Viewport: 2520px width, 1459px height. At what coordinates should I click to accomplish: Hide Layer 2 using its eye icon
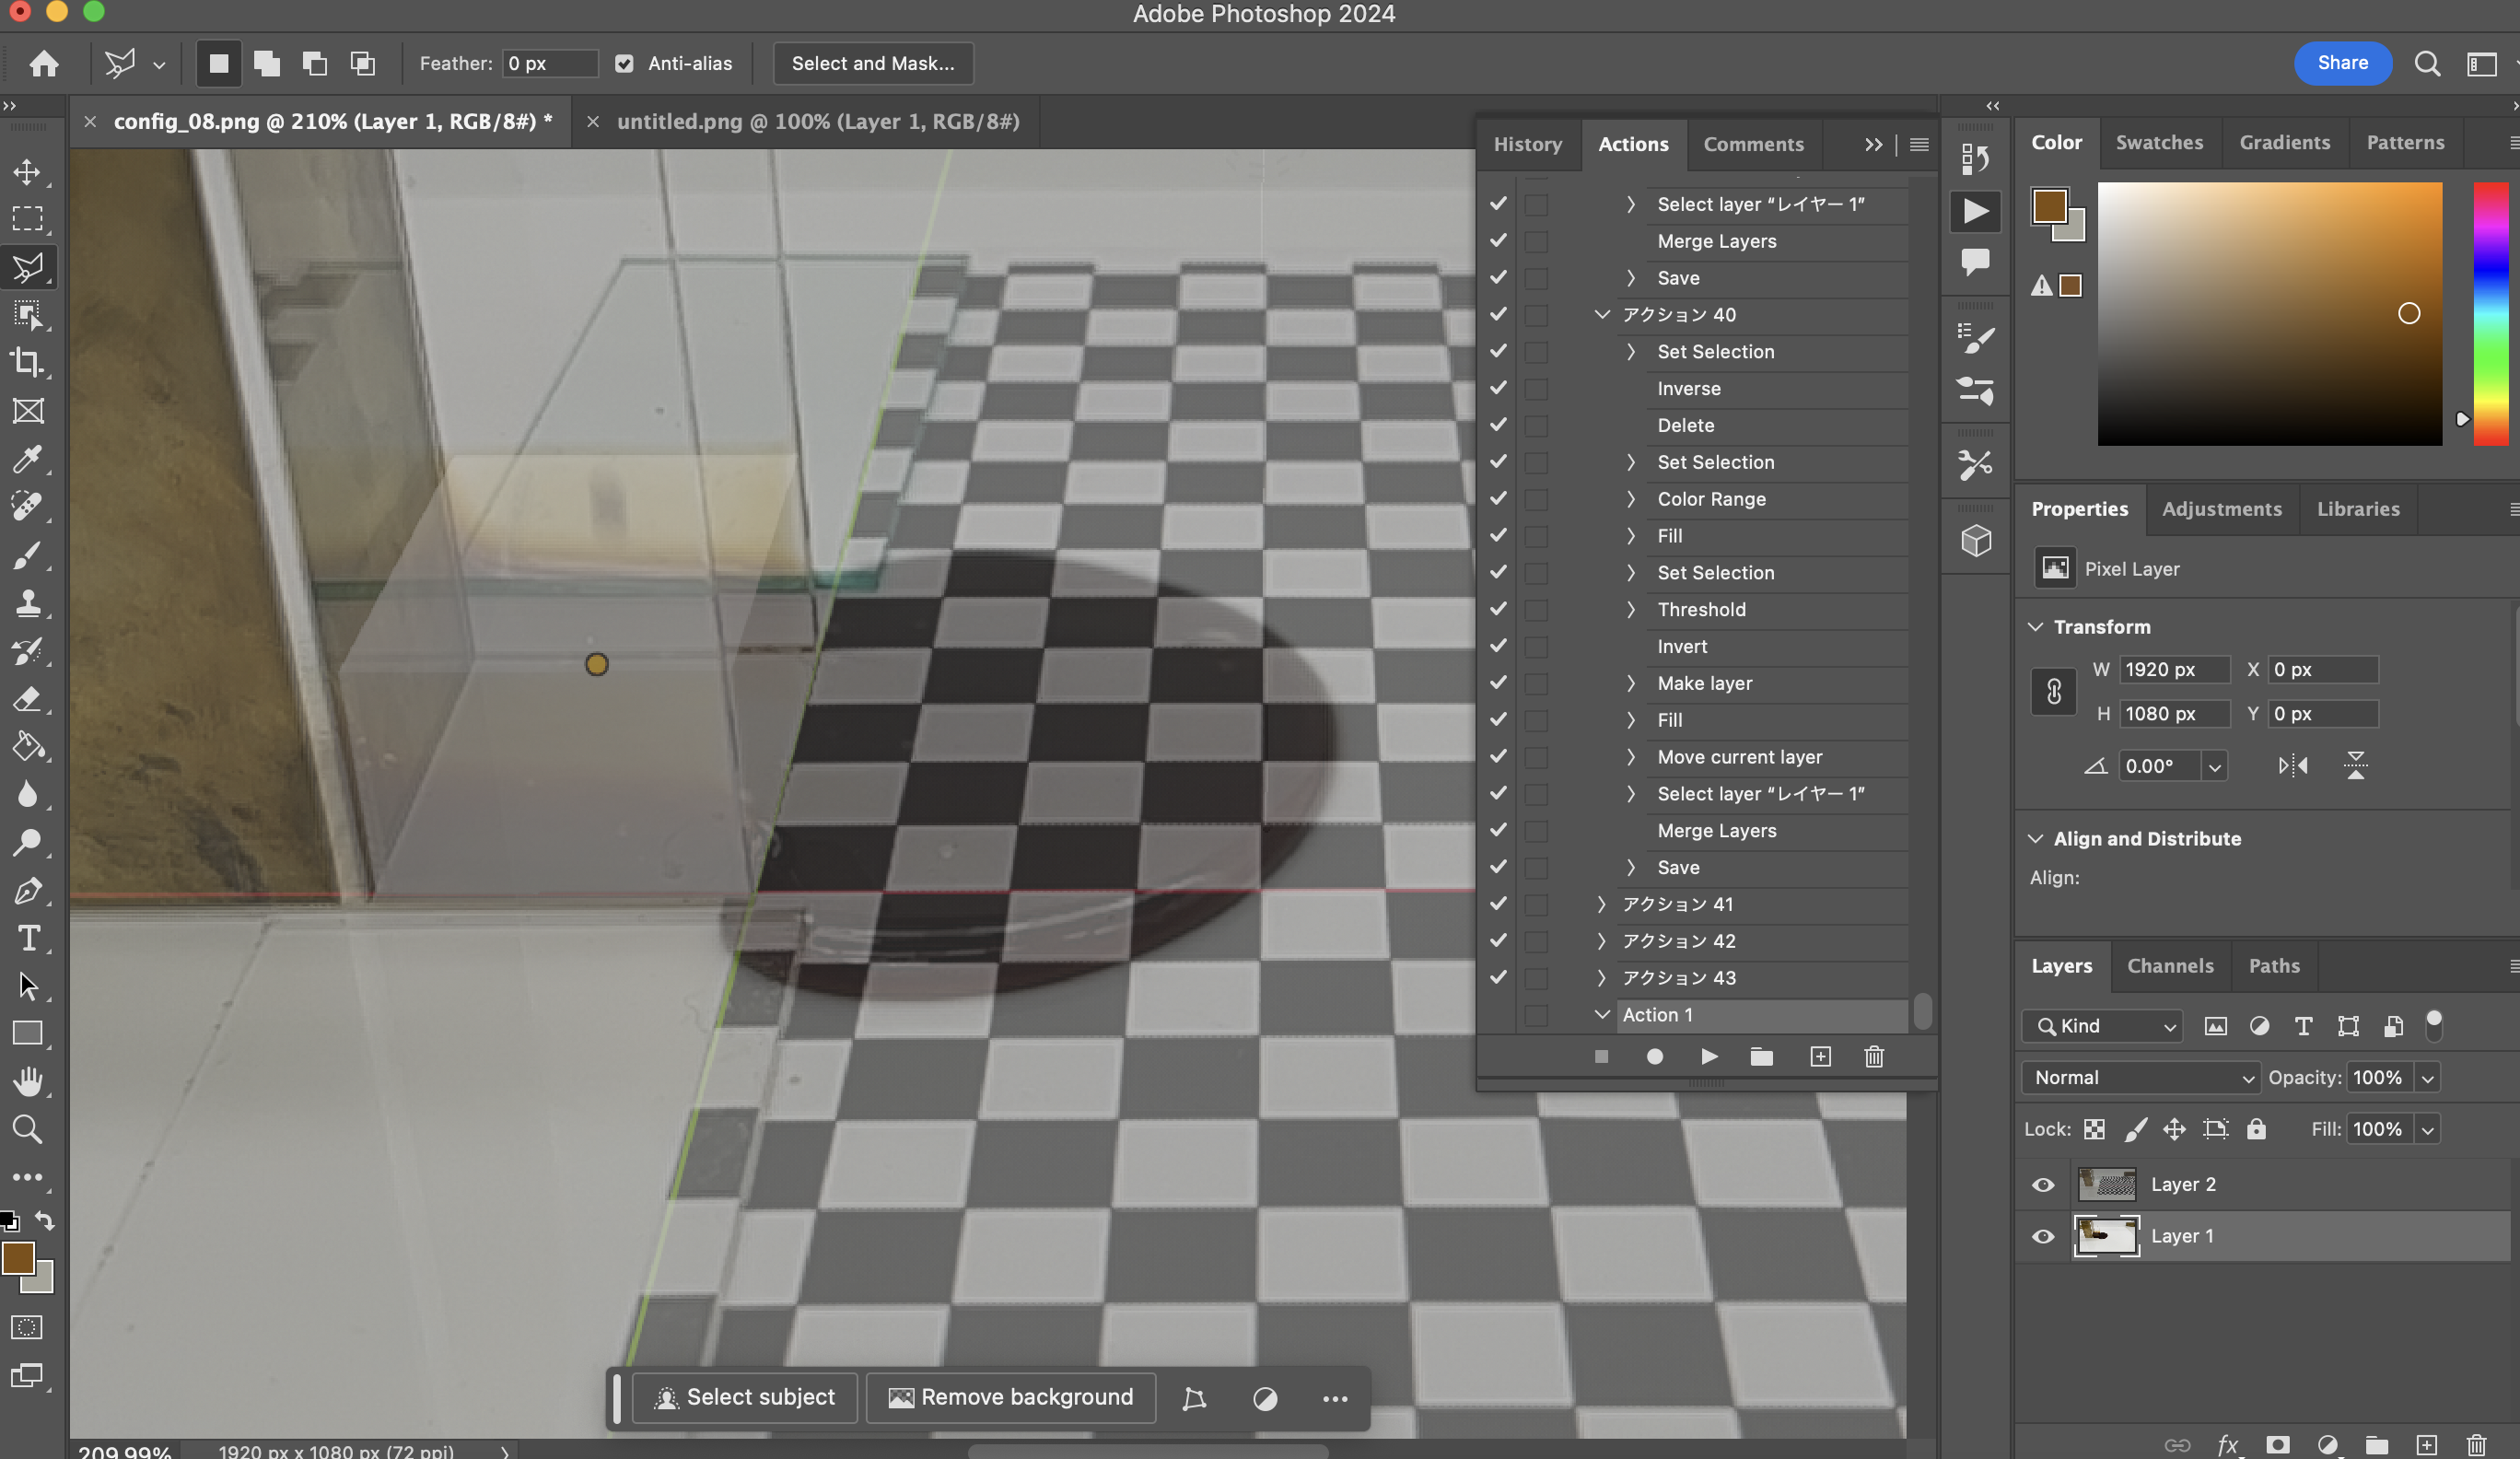coord(2043,1185)
